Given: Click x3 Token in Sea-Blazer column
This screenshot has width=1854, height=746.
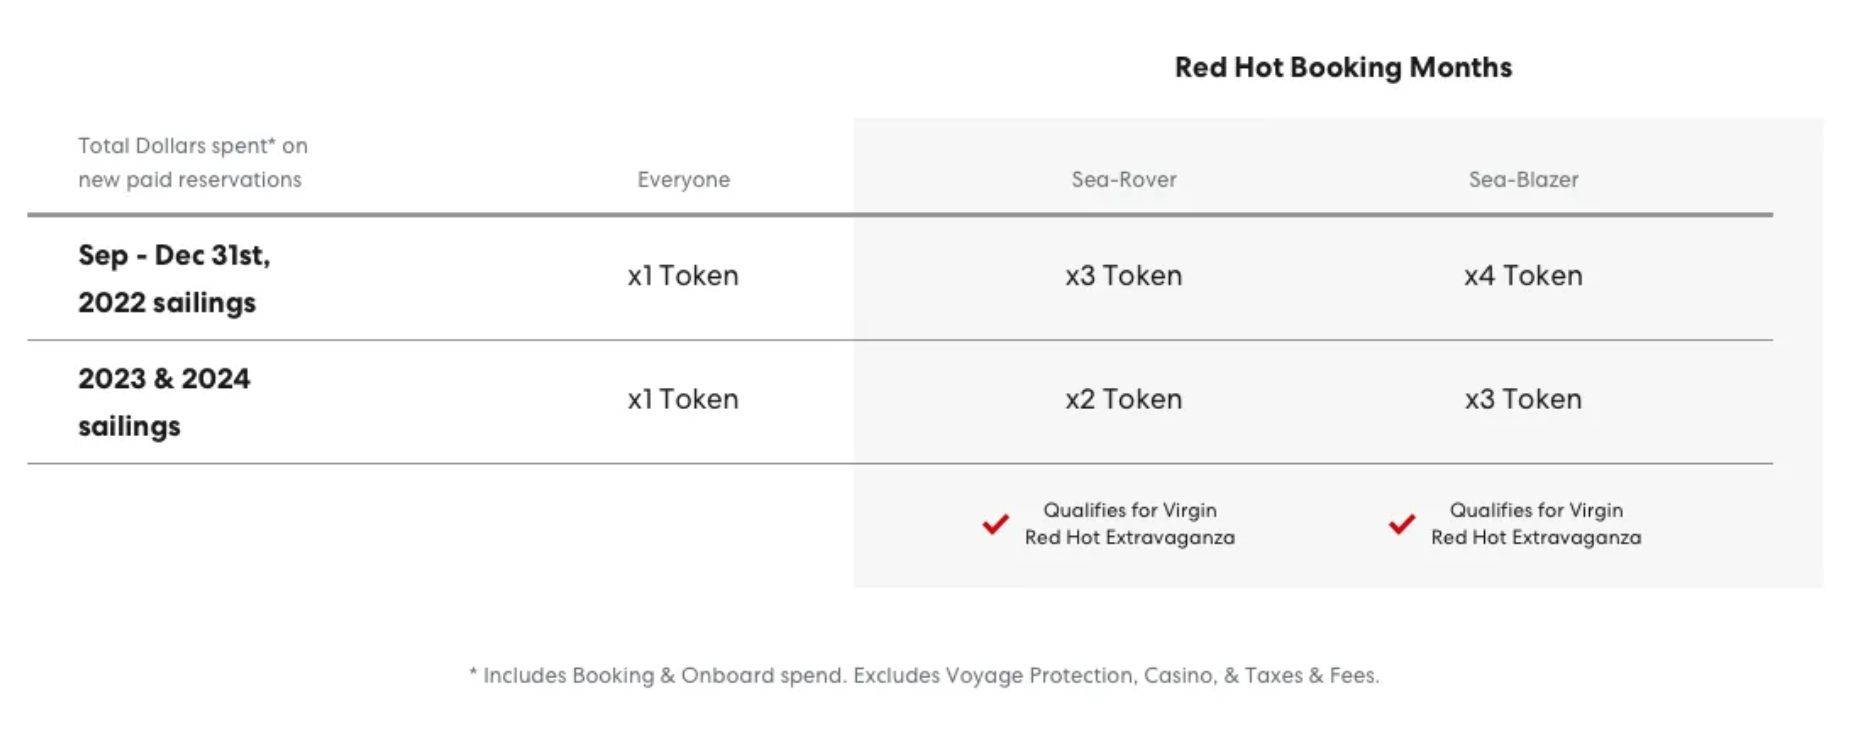Looking at the screenshot, I should tap(1522, 399).
